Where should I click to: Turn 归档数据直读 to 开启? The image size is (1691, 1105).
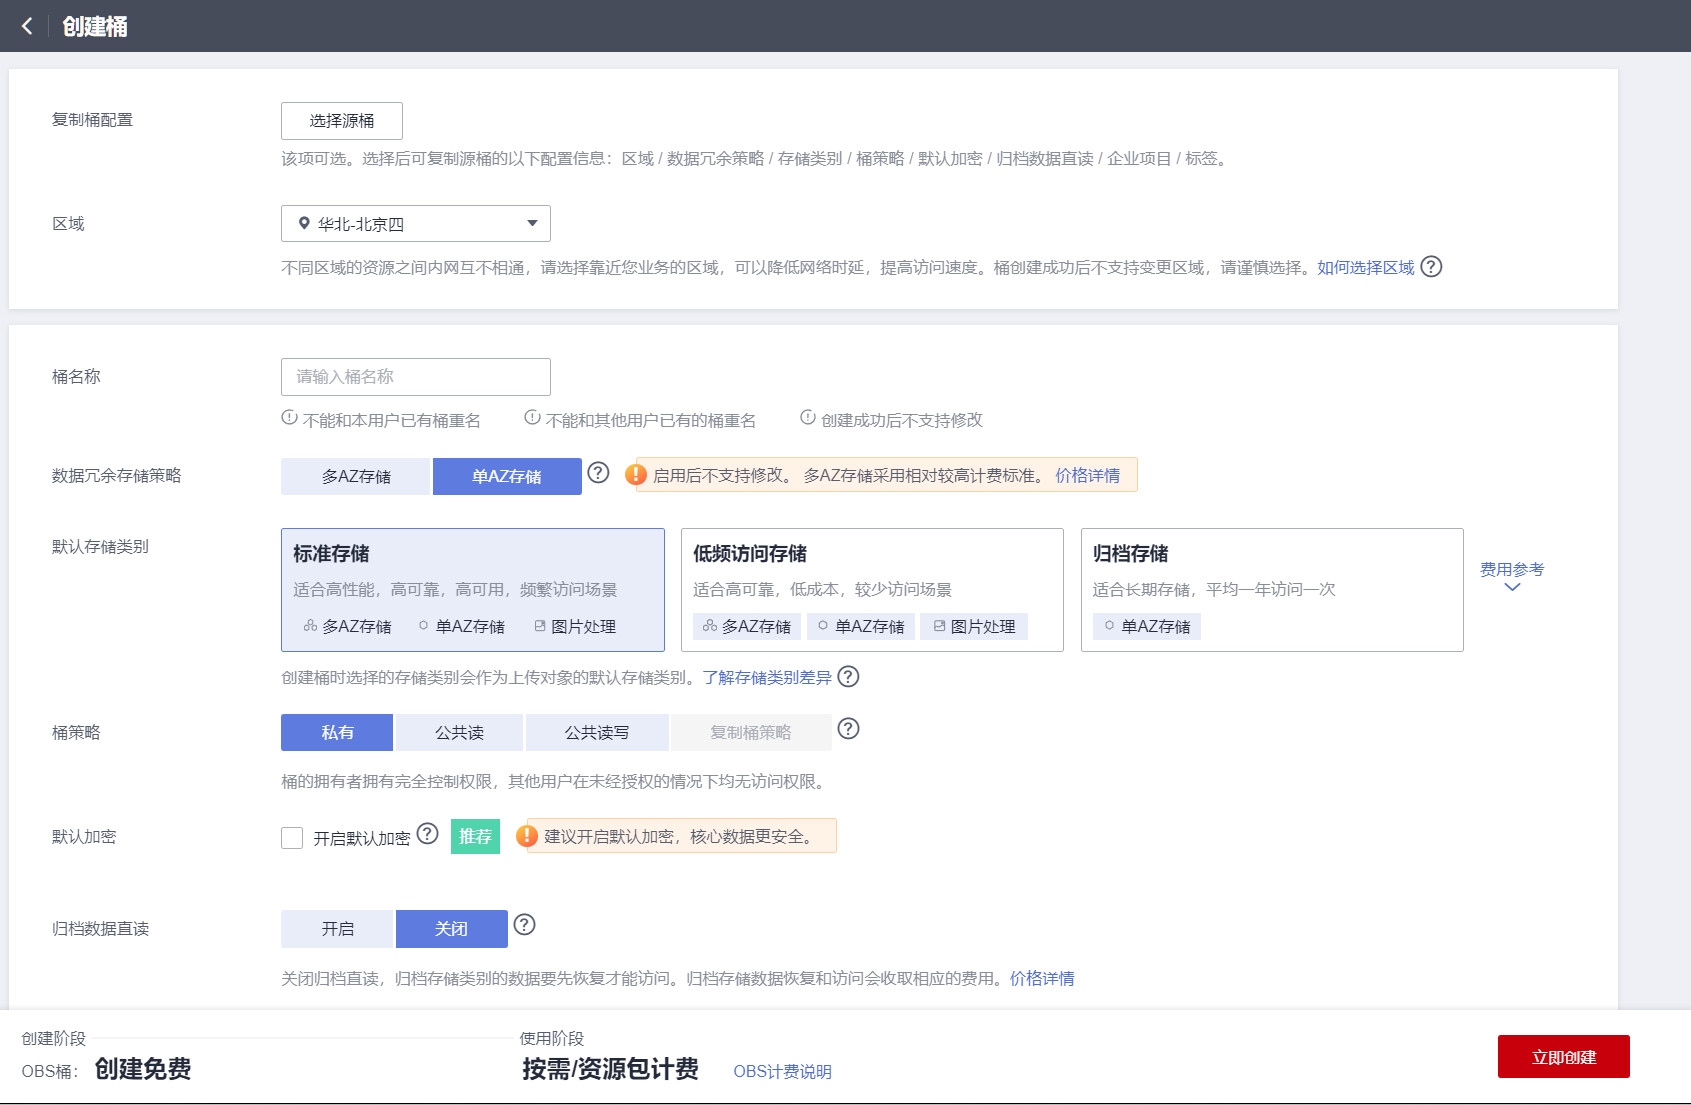click(x=337, y=928)
